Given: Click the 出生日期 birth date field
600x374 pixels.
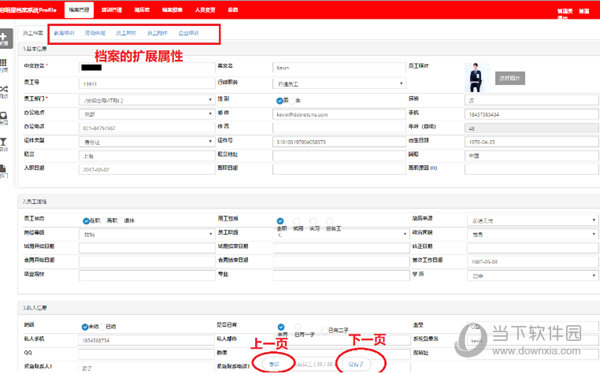Looking at the screenshot, I should 532,142.
